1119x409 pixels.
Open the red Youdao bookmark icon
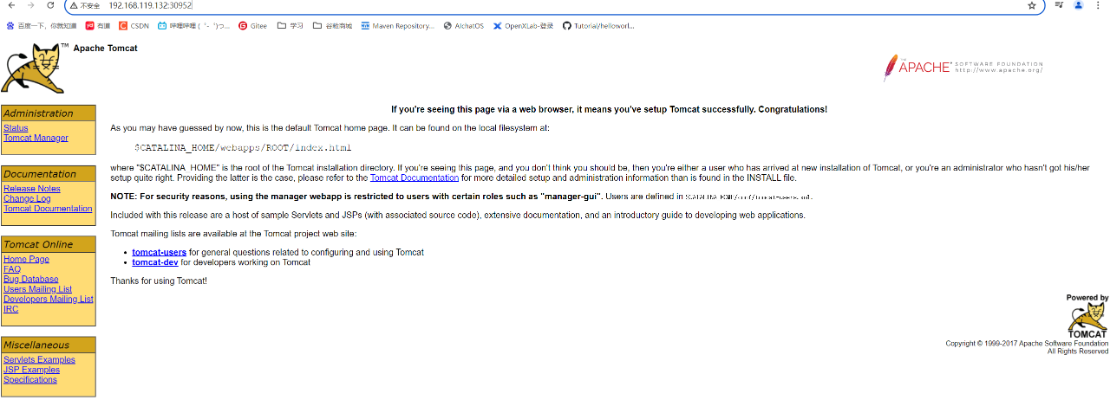(90, 26)
